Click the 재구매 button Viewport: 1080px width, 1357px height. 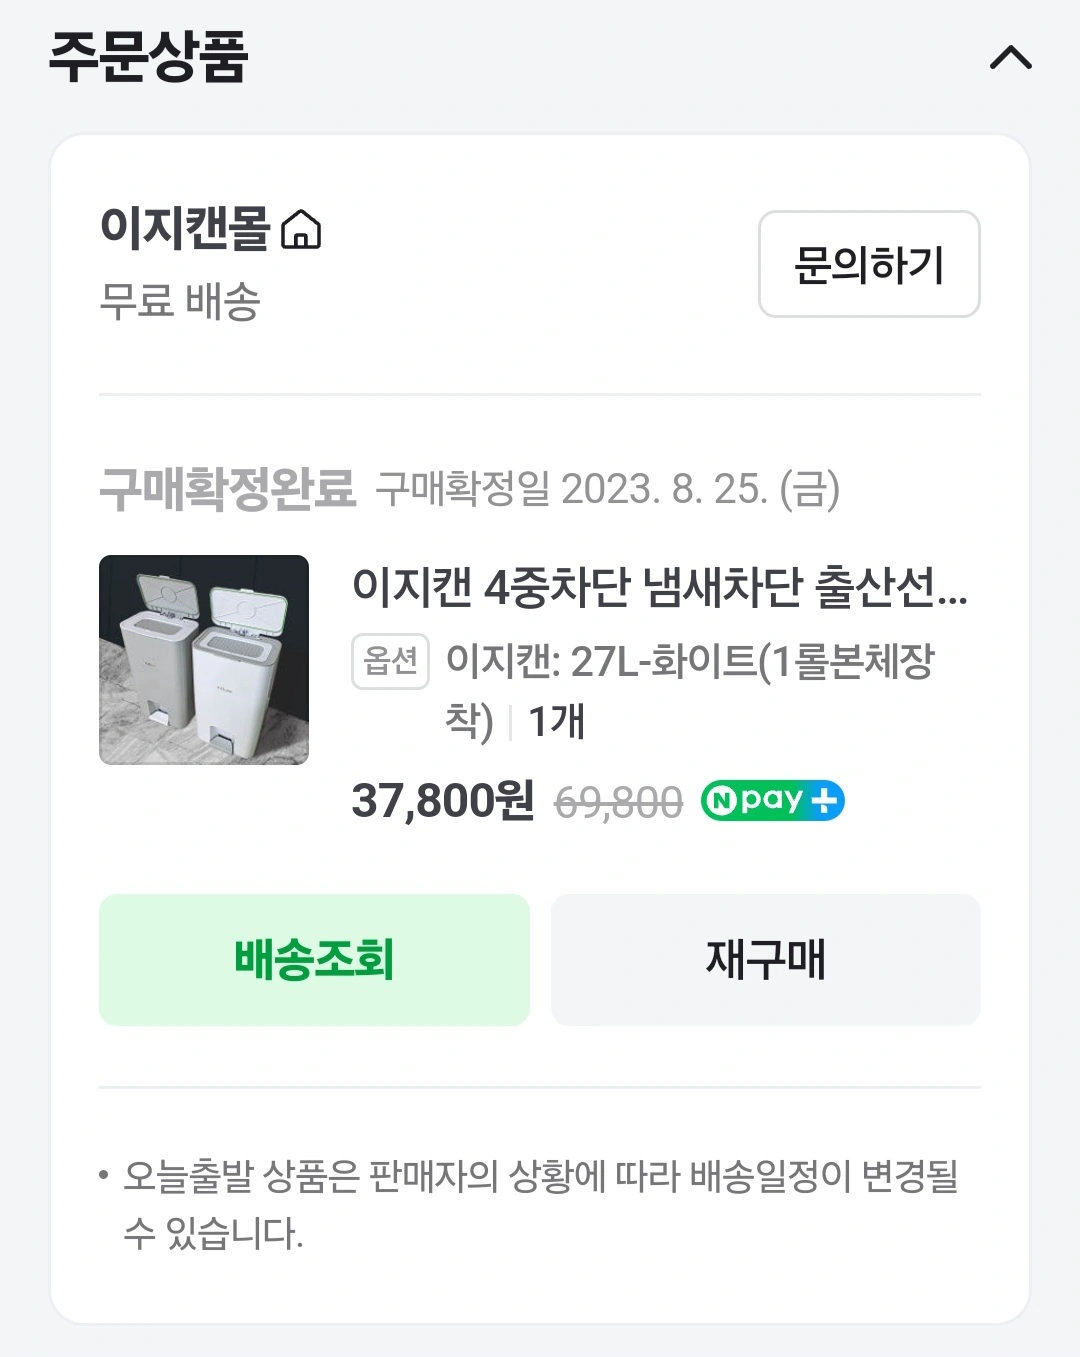[x=766, y=960]
